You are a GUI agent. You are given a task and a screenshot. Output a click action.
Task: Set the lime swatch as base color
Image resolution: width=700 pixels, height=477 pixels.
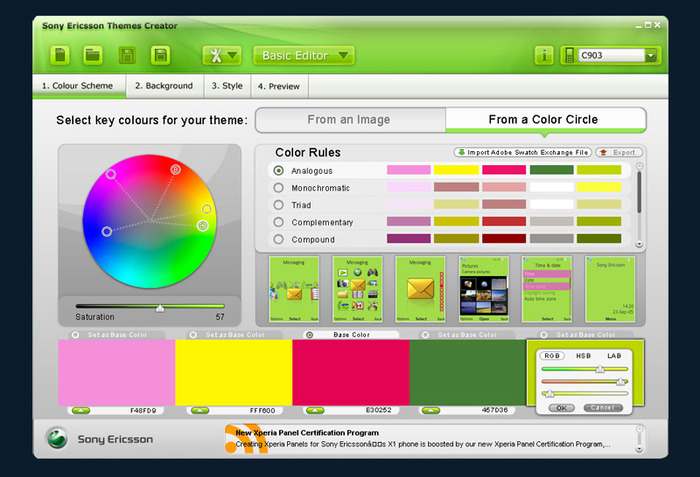tap(544, 335)
